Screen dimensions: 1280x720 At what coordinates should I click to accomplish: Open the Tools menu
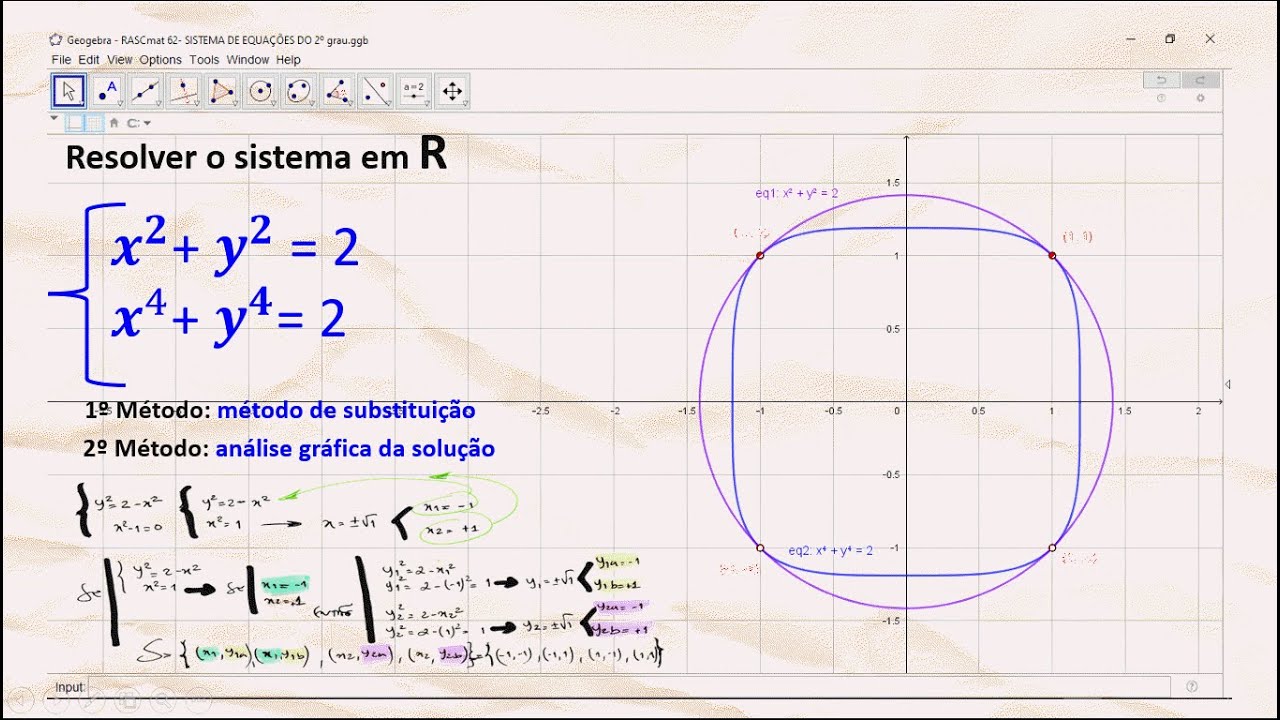[204, 60]
